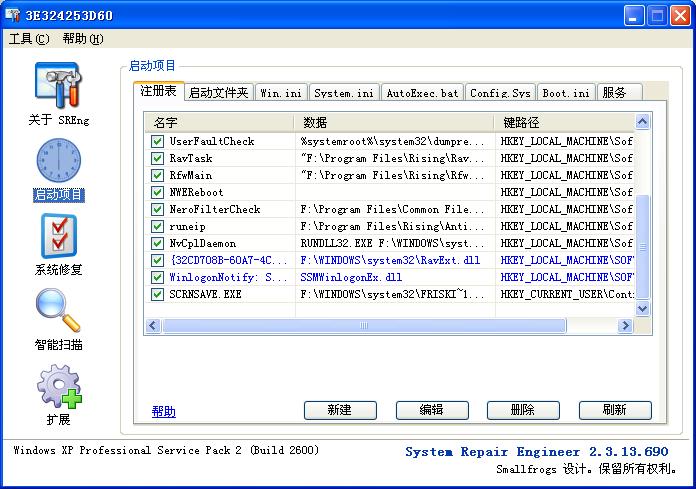Viewport: 696px width, 489px height.
Task: Sort by the 名字 column header
Action: click(x=220, y=122)
